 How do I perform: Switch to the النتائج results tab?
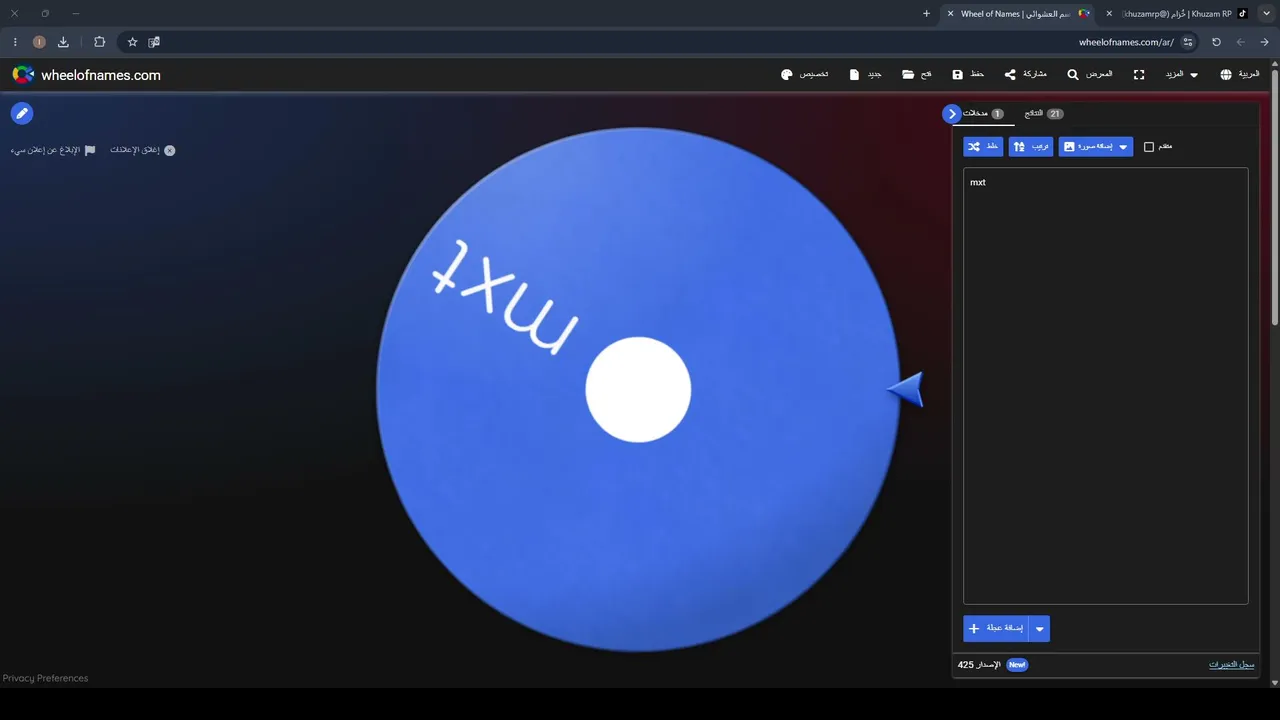pos(1044,114)
